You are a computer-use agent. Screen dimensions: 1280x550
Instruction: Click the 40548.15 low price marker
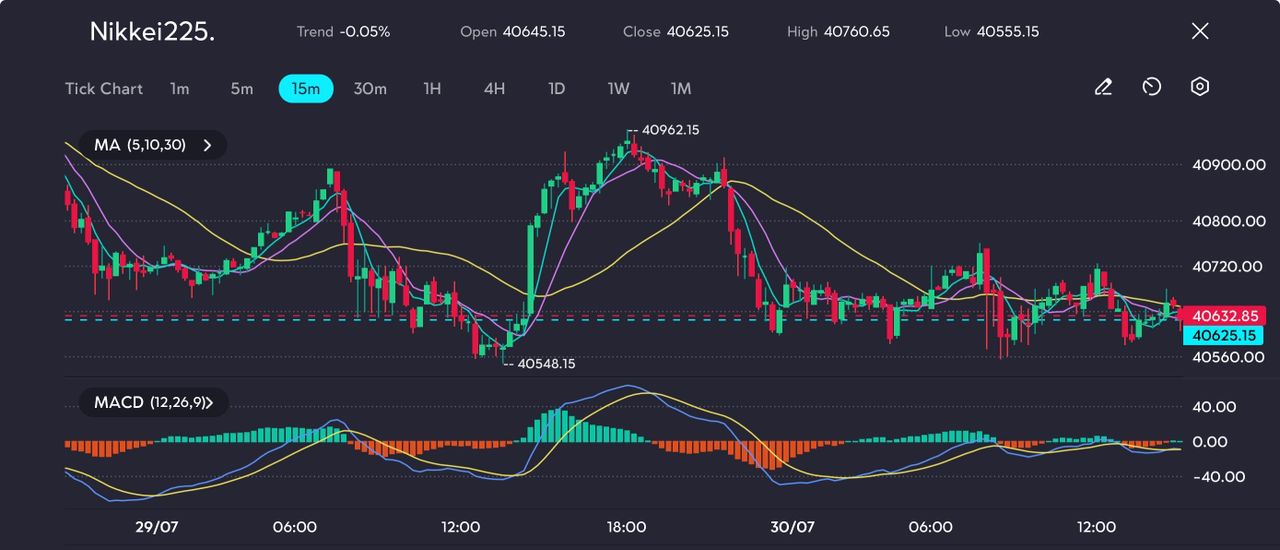[x=545, y=364]
